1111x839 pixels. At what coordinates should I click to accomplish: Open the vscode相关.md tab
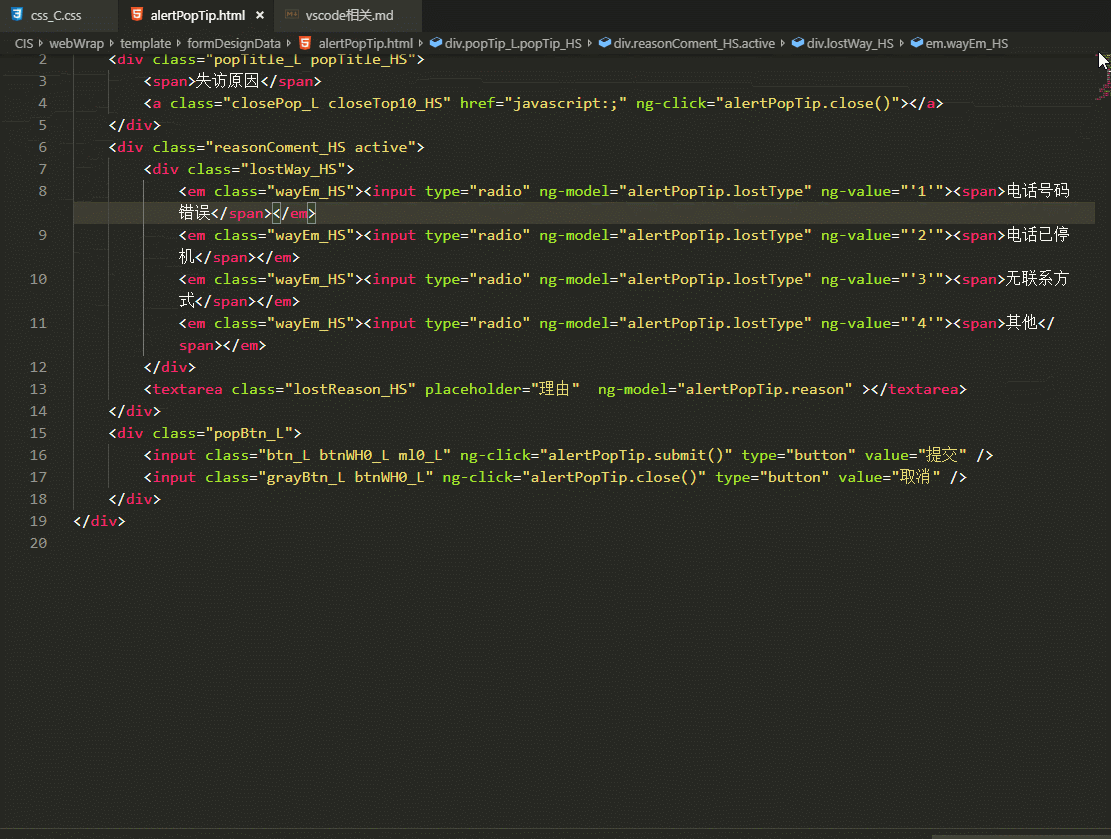coord(349,15)
